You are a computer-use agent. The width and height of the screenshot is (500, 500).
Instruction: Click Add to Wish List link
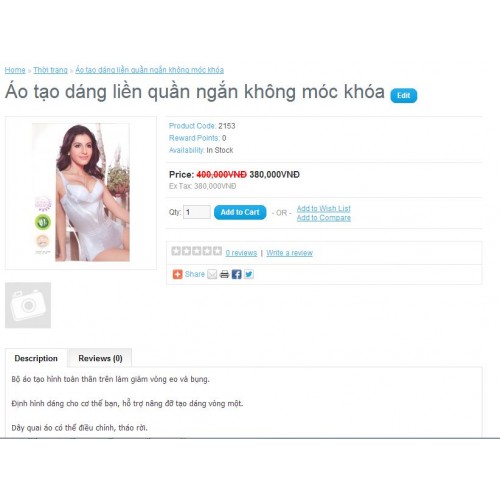point(324,209)
